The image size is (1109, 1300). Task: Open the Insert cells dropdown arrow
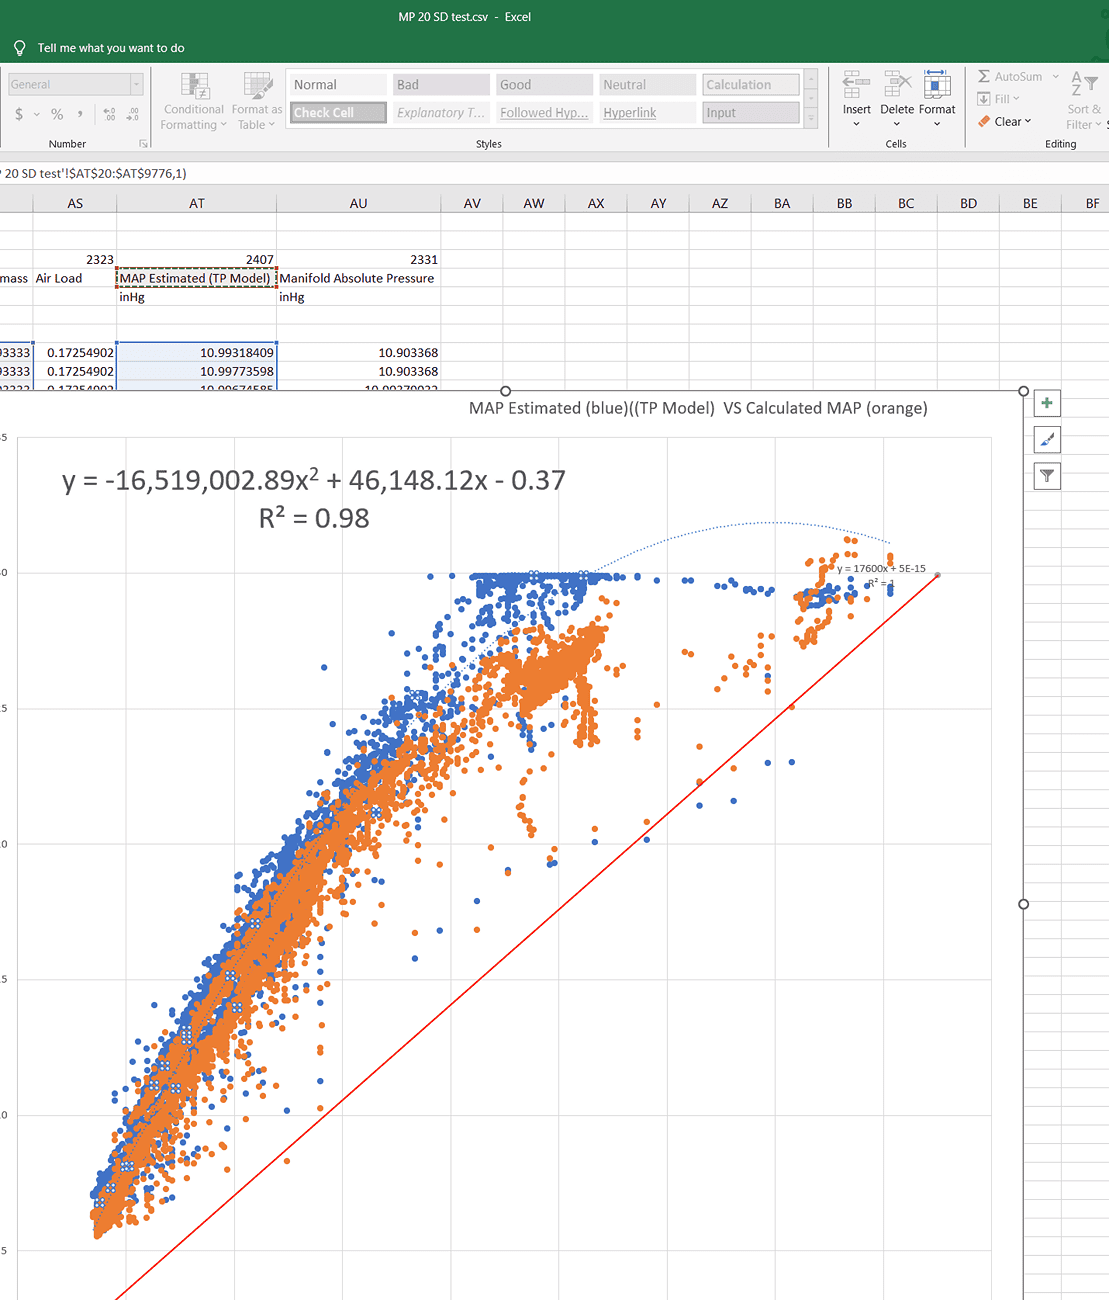tap(856, 124)
